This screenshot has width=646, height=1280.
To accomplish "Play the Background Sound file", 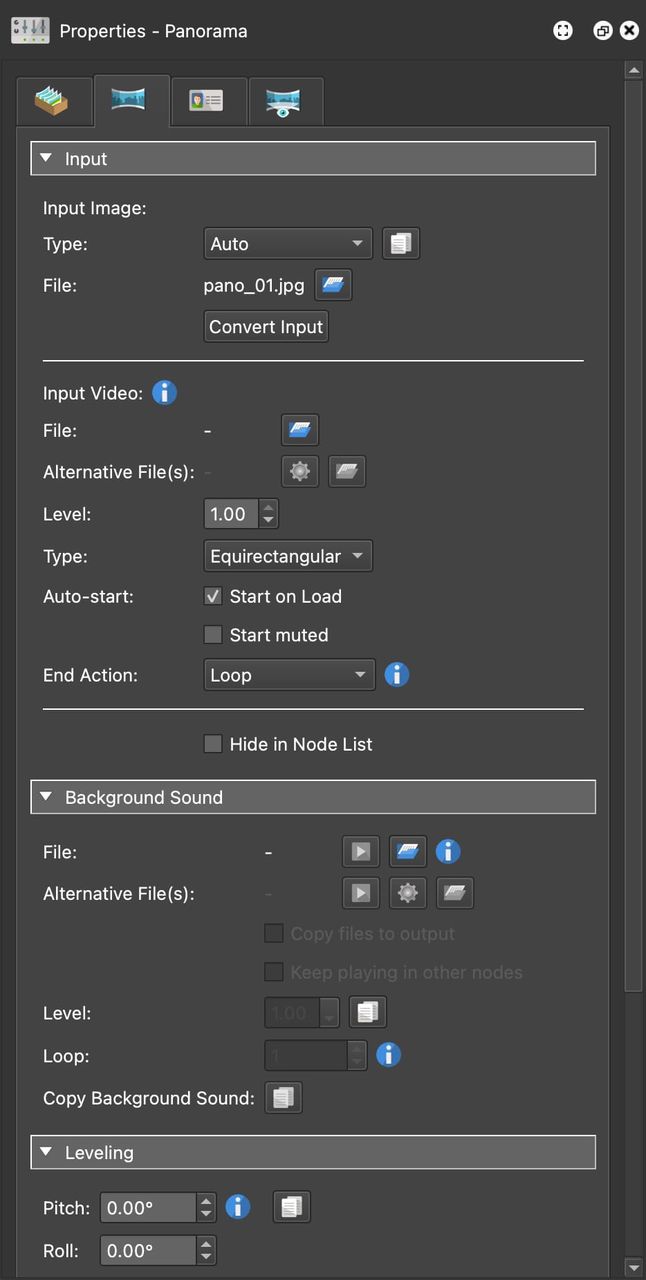I will point(360,852).
